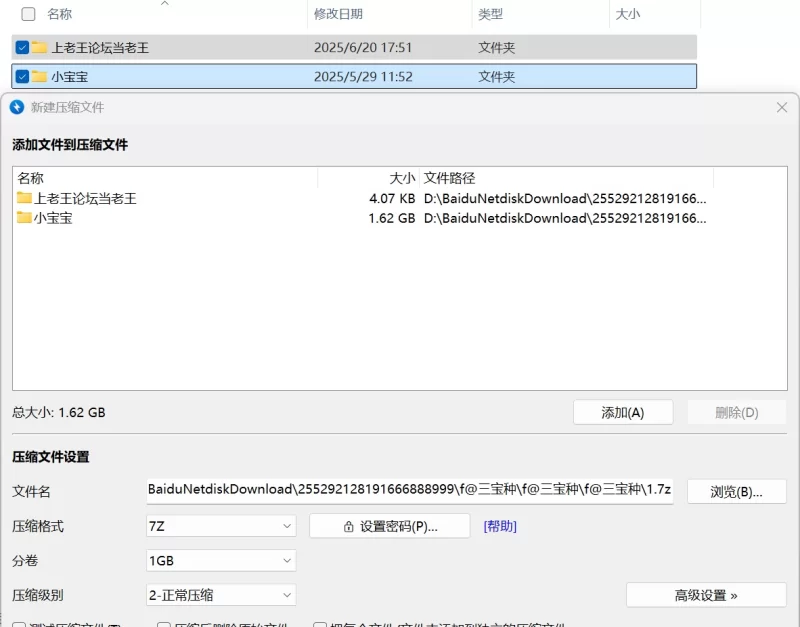
Task: Click the 1.62 GB size value for 小宝宝
Action: (392, 218)
